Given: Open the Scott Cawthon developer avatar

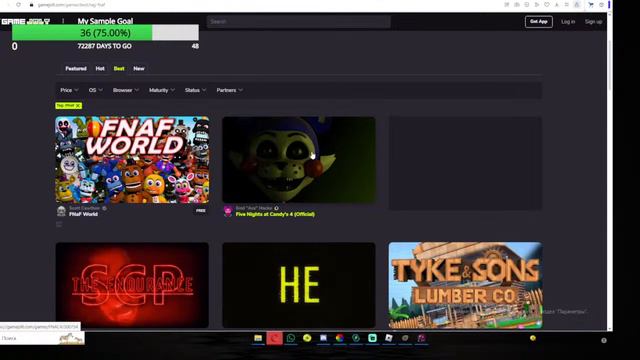Looking at the screenshot, I should pos(61,211).
